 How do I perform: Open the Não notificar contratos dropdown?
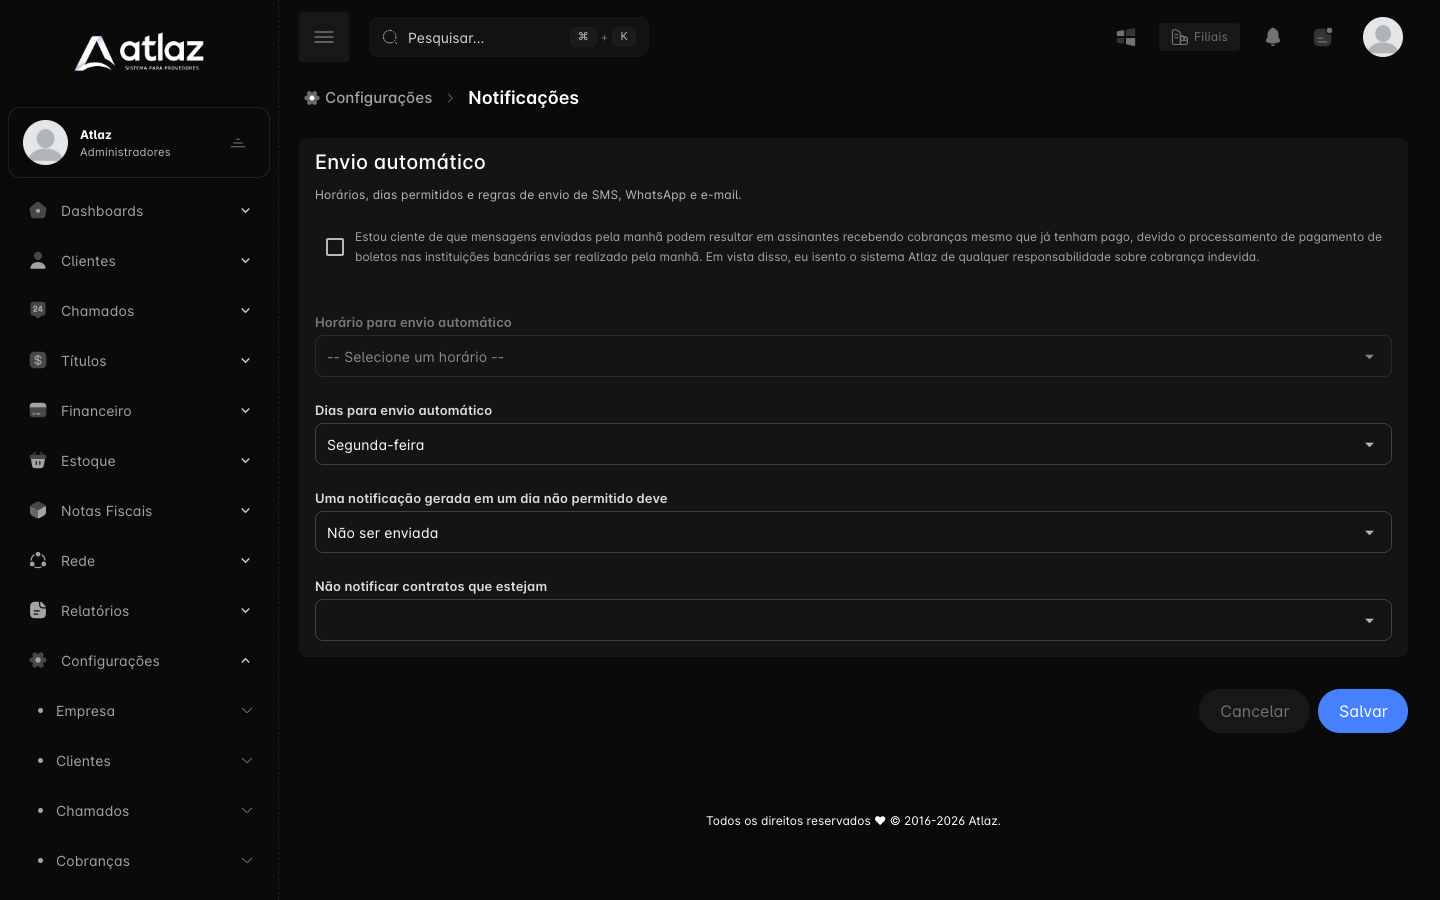click(853, 620)
